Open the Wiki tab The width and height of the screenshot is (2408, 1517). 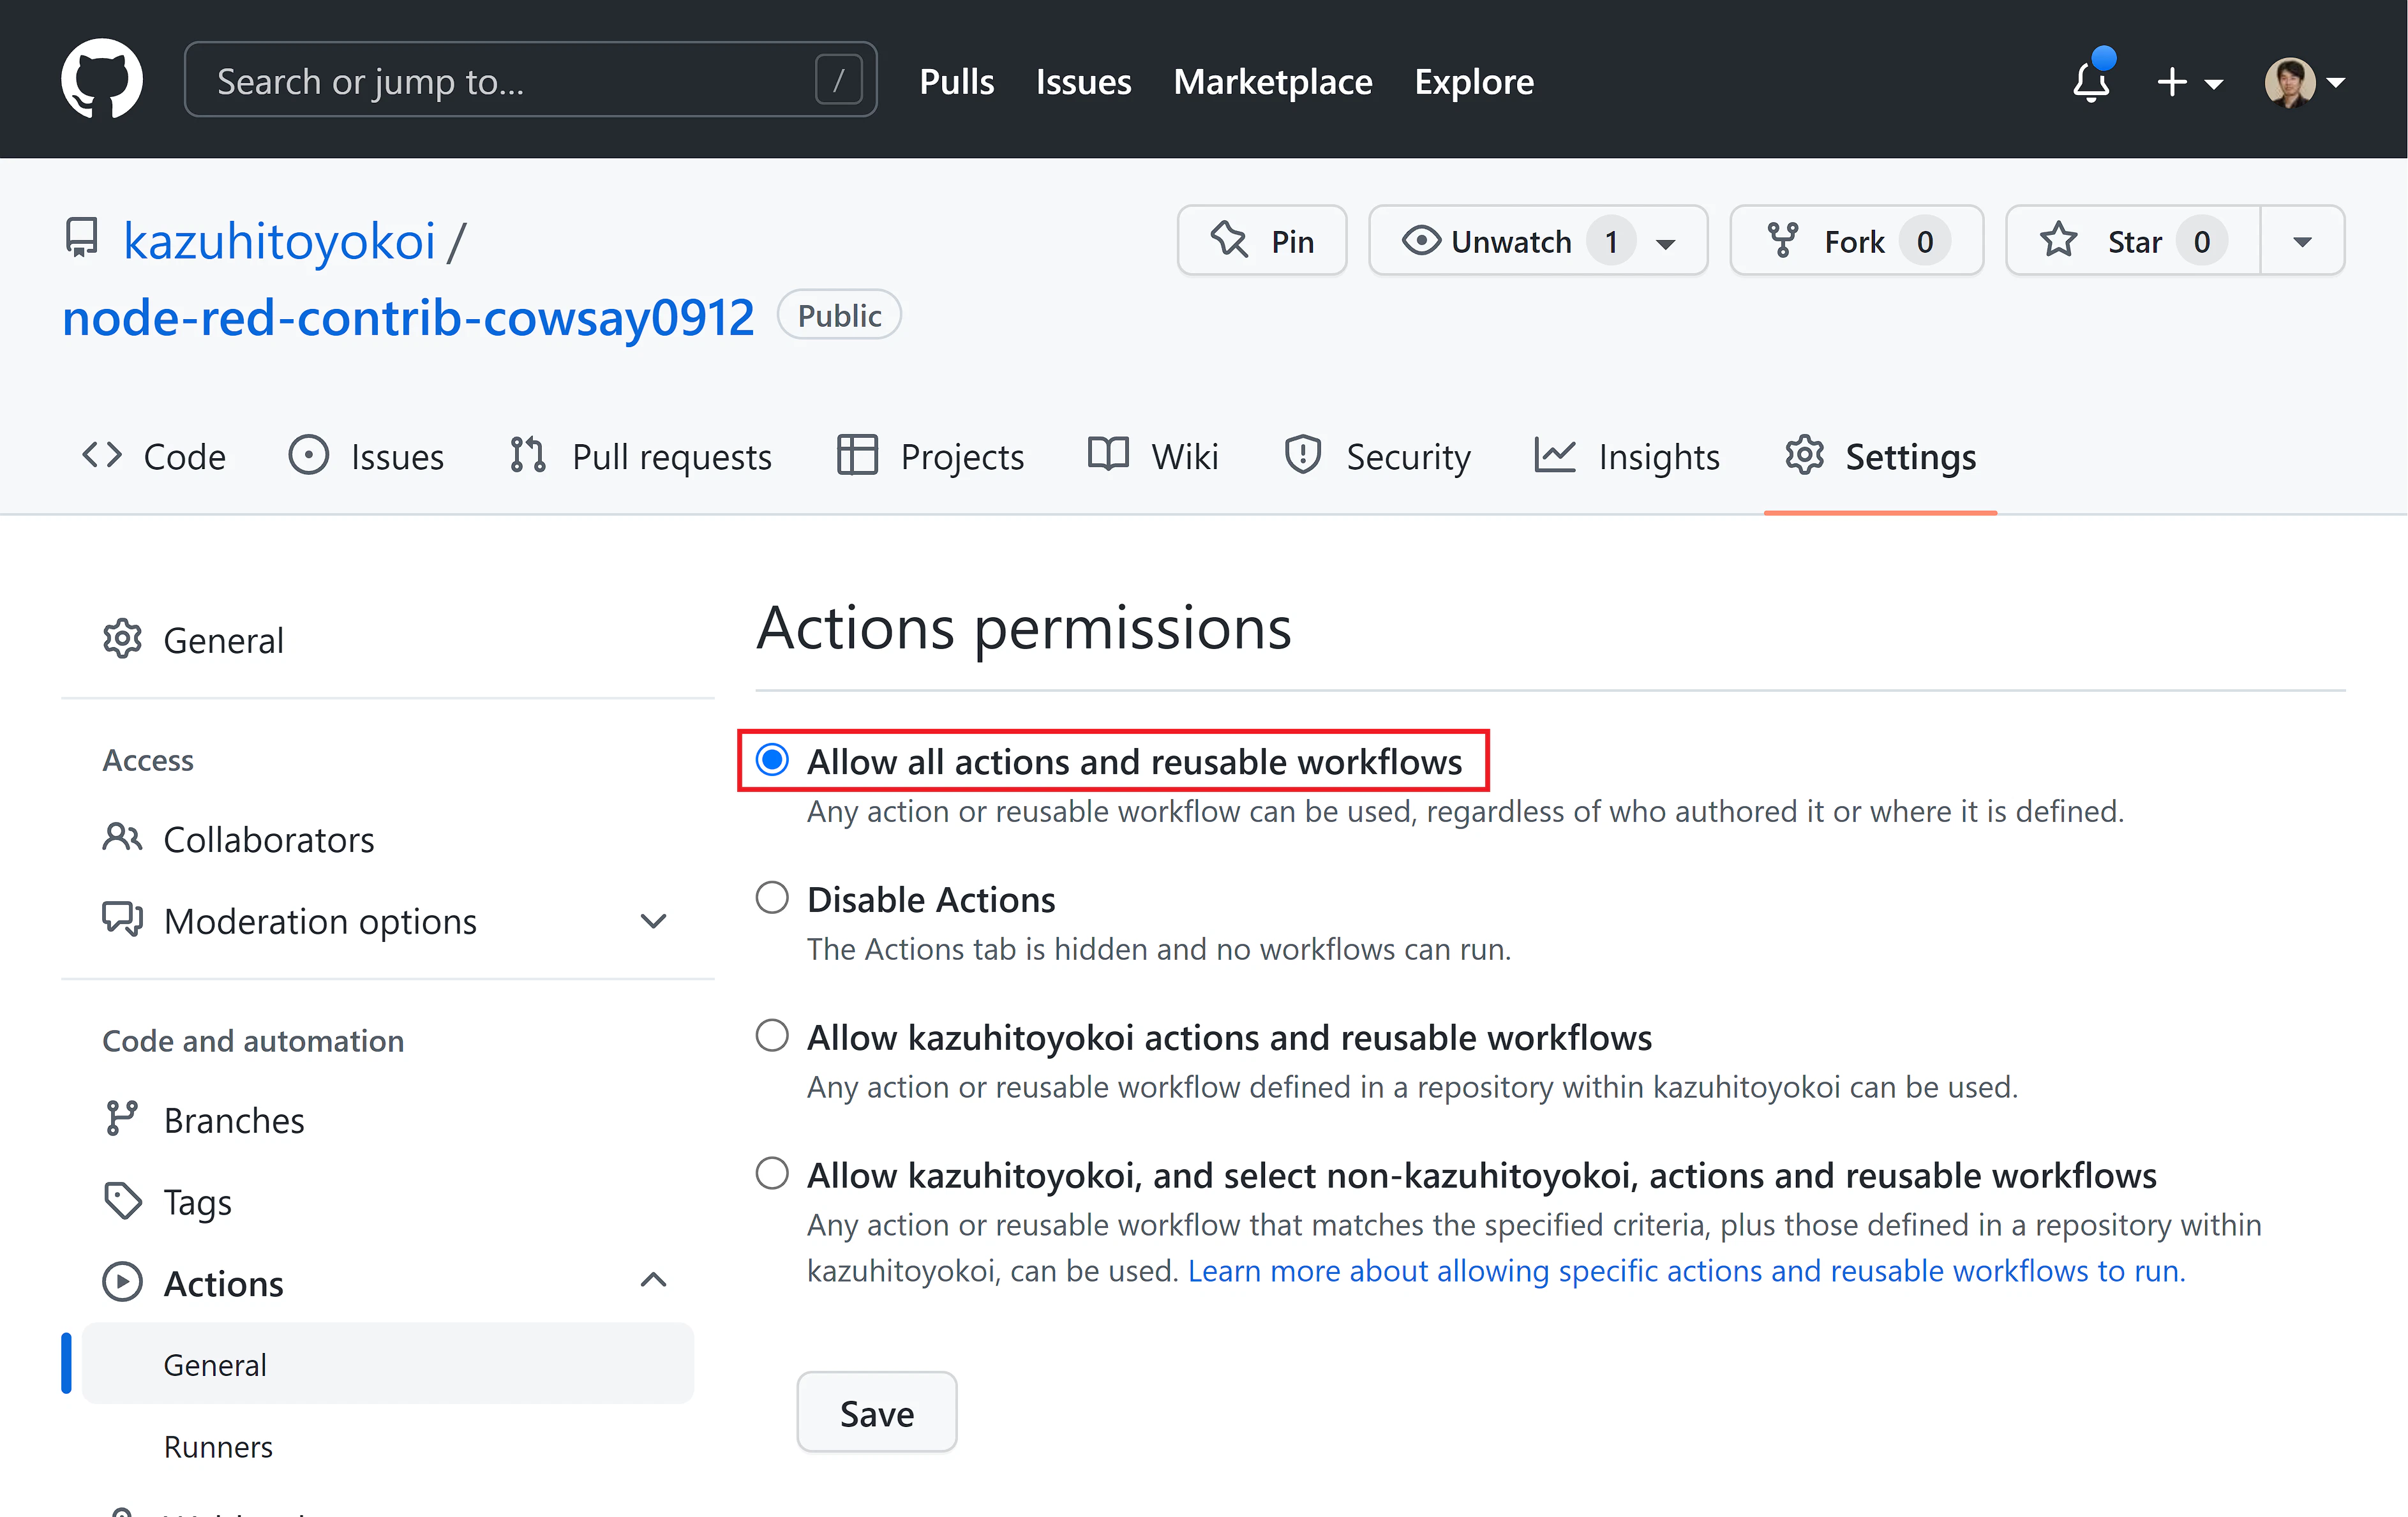(x=1153, y=456)
